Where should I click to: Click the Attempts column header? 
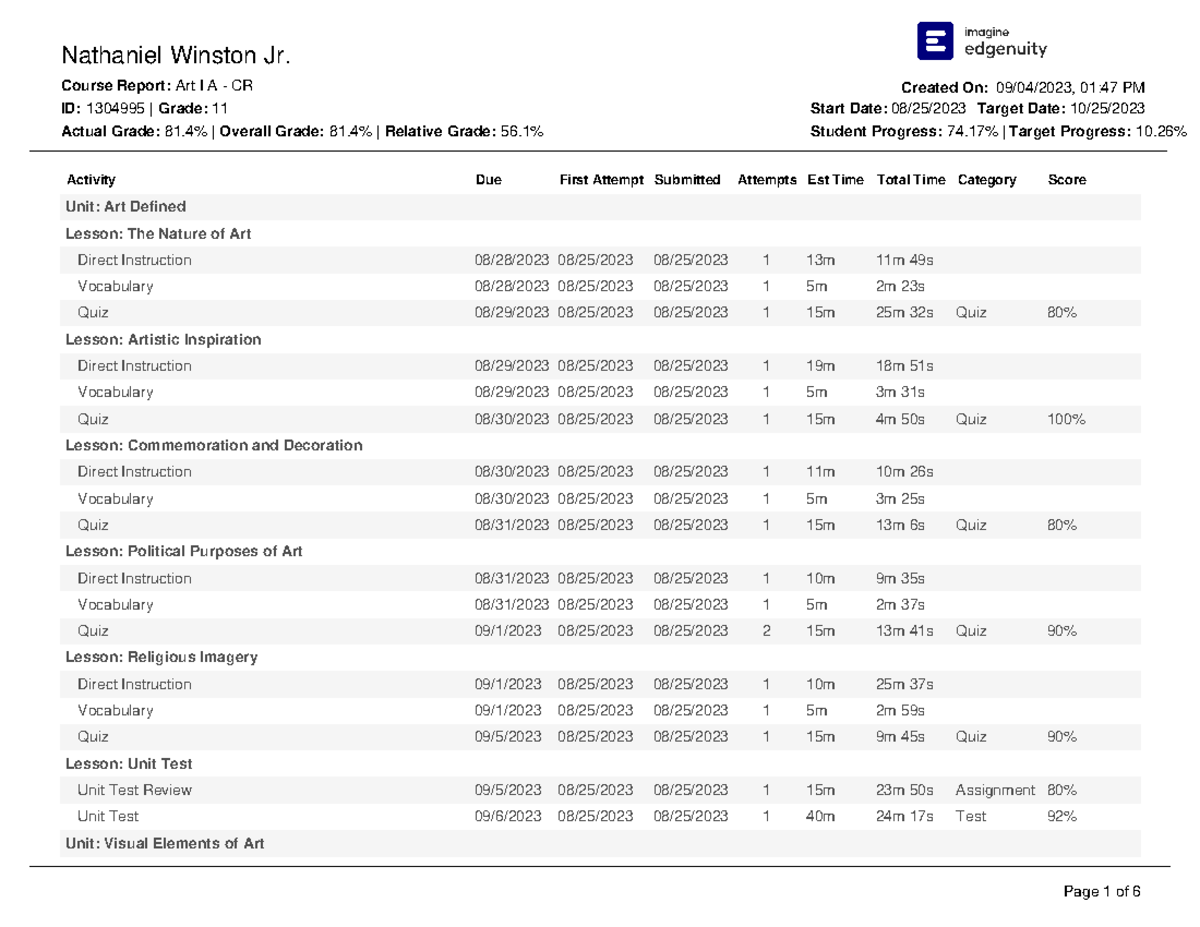tap(767, 180)
